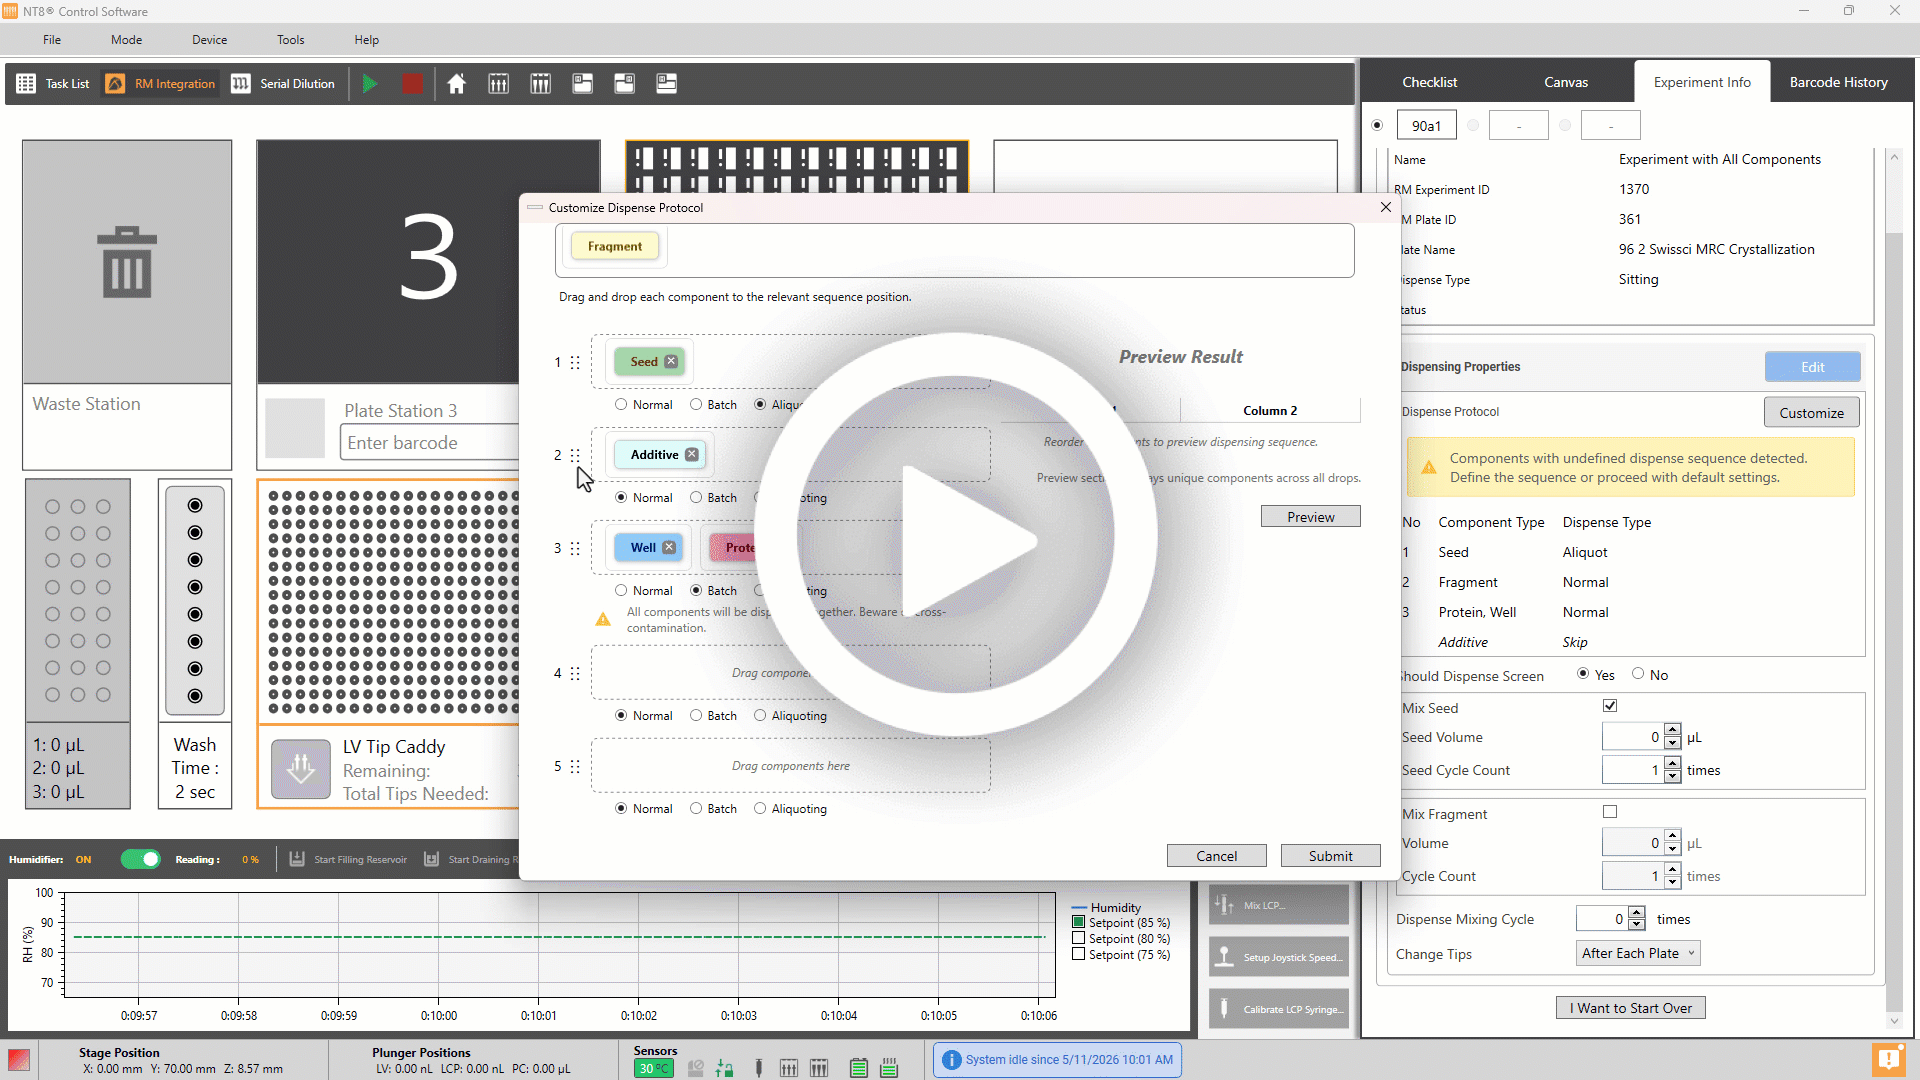The image size is (1920, 1080).
Task: Select Aliquoting for sequence row 4
Action: click(x=760, y=716)
